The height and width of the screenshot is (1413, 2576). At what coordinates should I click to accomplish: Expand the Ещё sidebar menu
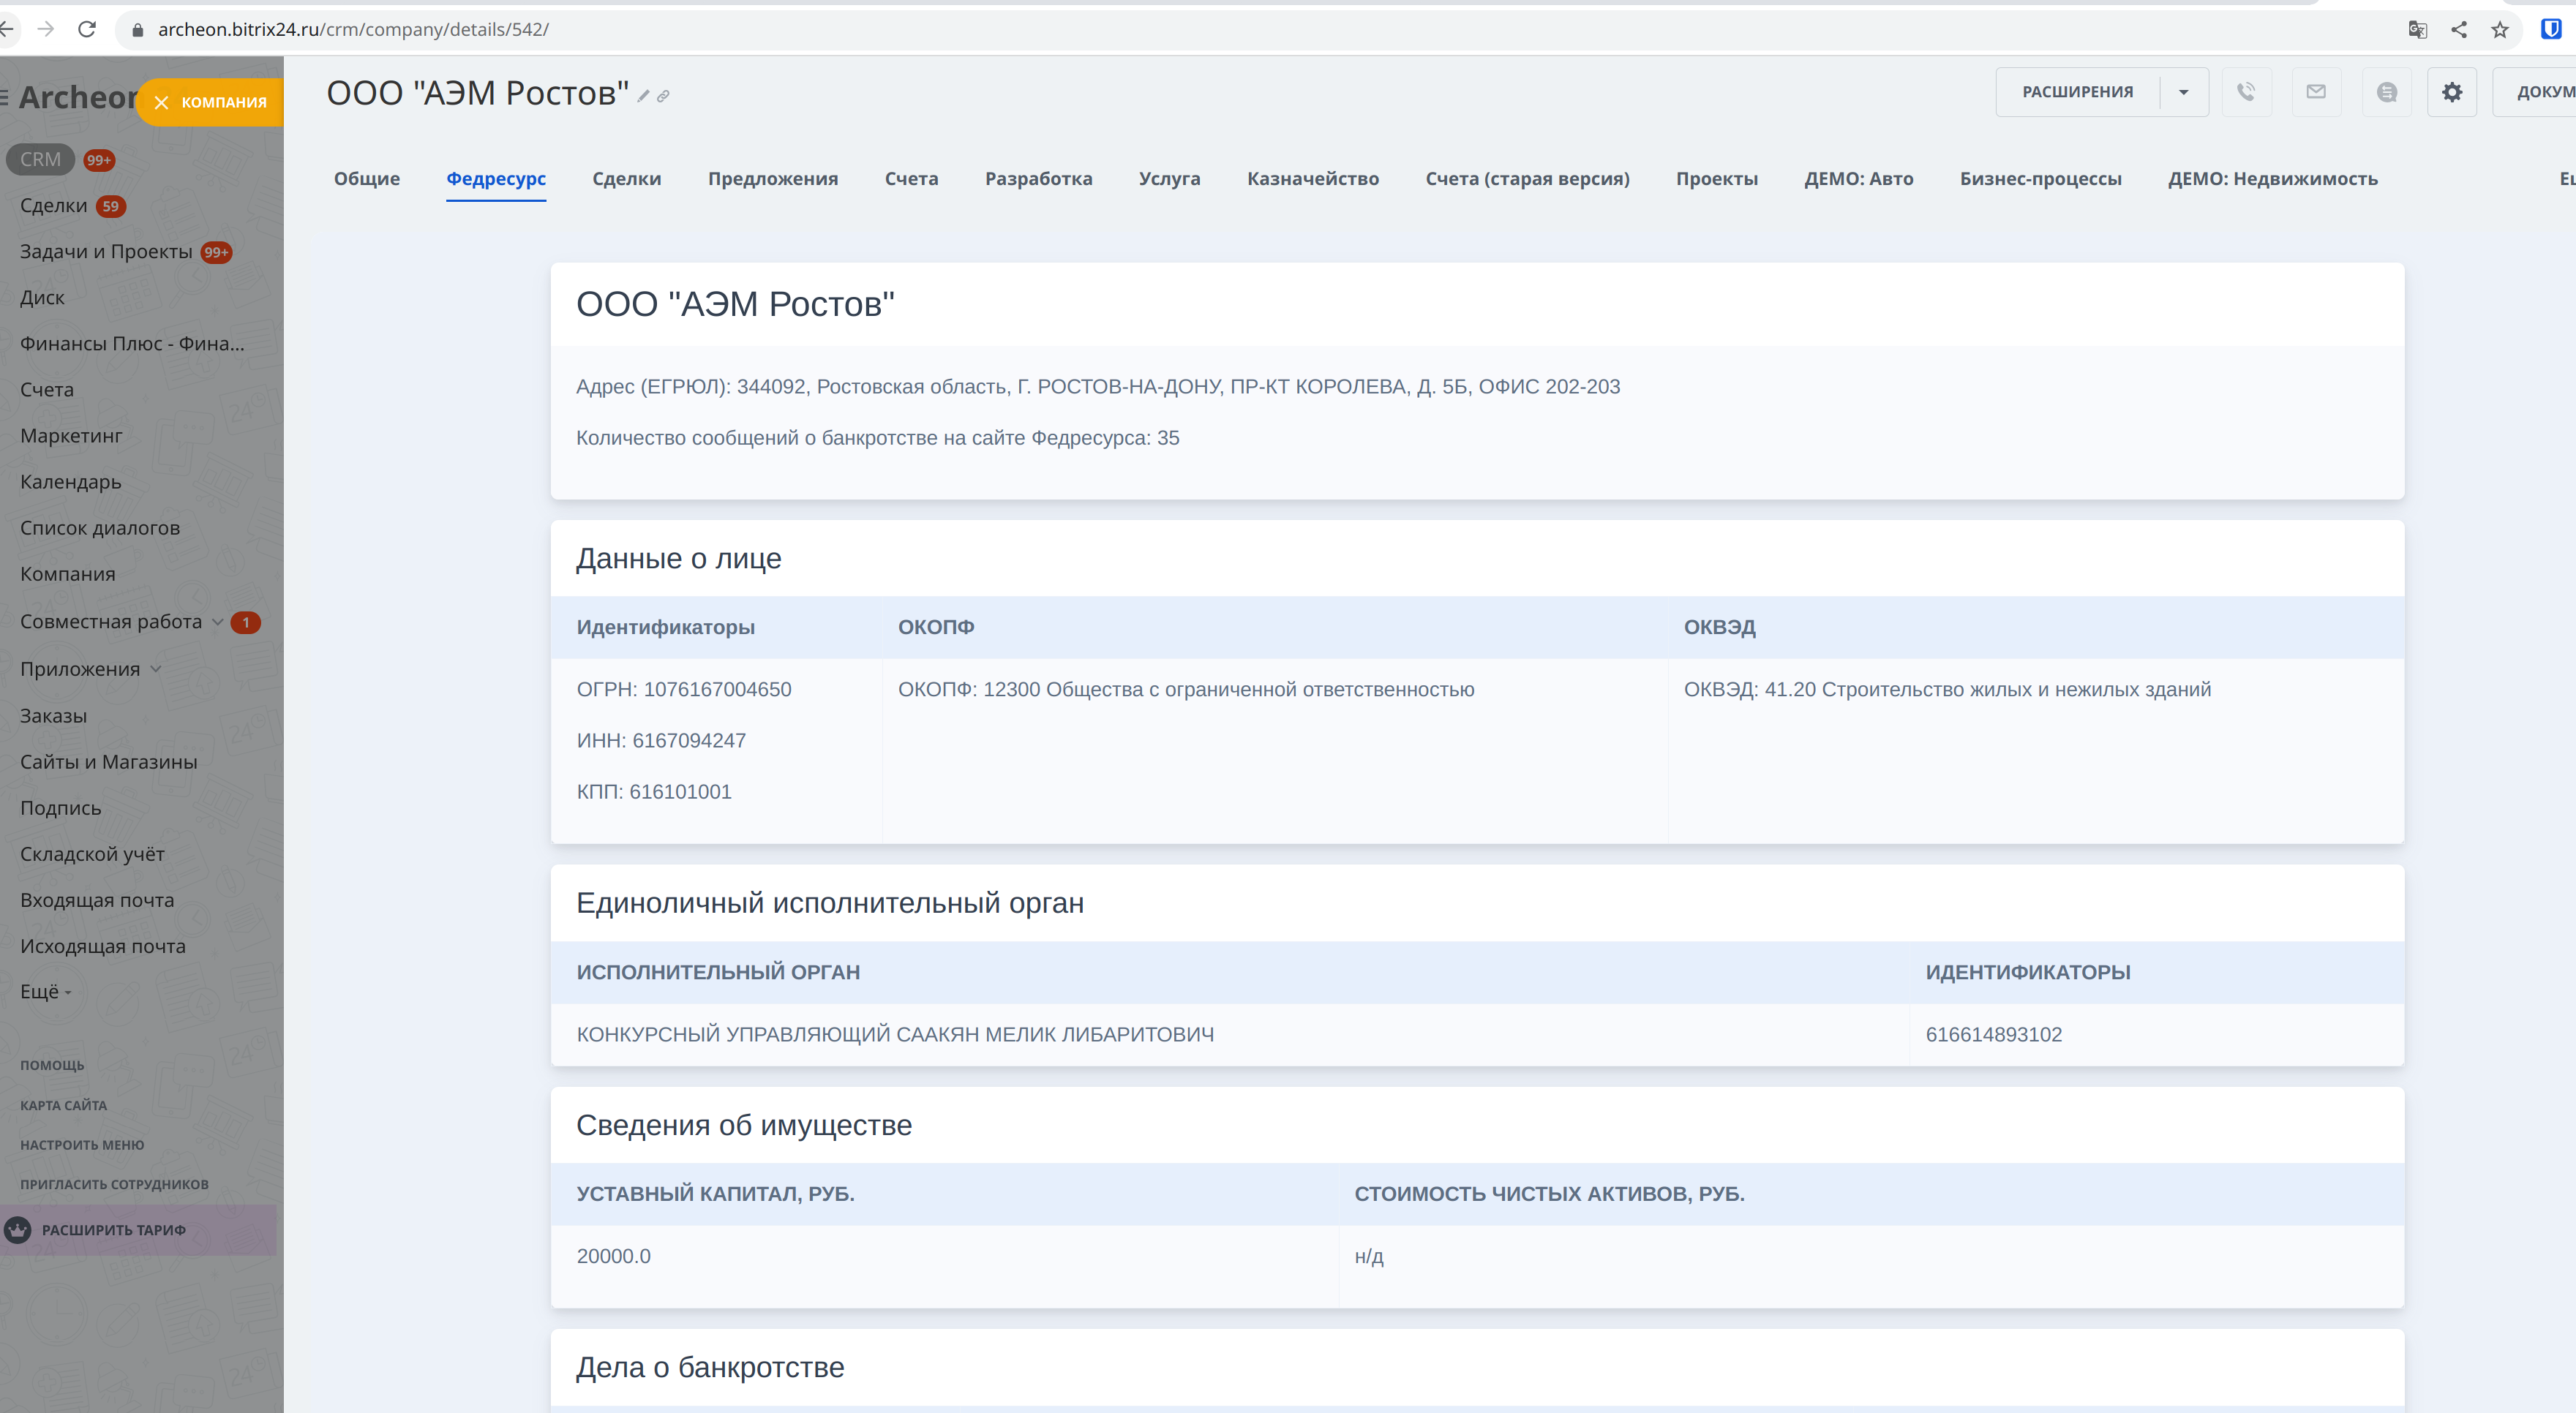[x=45, y=992]
